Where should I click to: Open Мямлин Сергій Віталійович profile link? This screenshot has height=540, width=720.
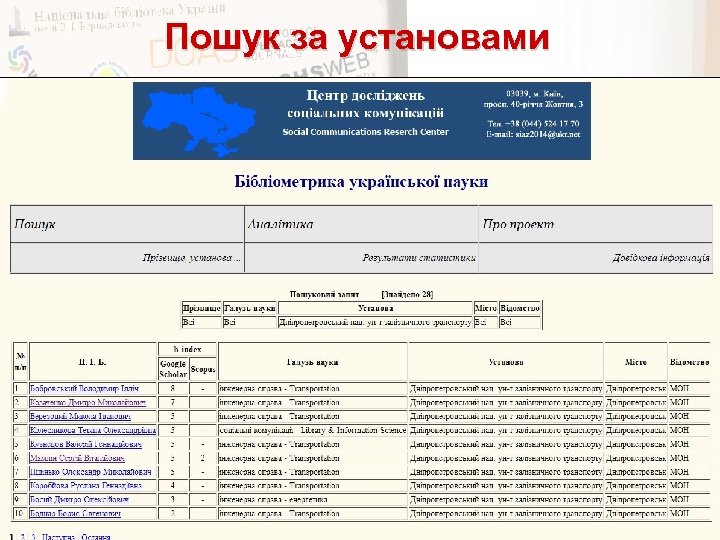tap(77, 458)
